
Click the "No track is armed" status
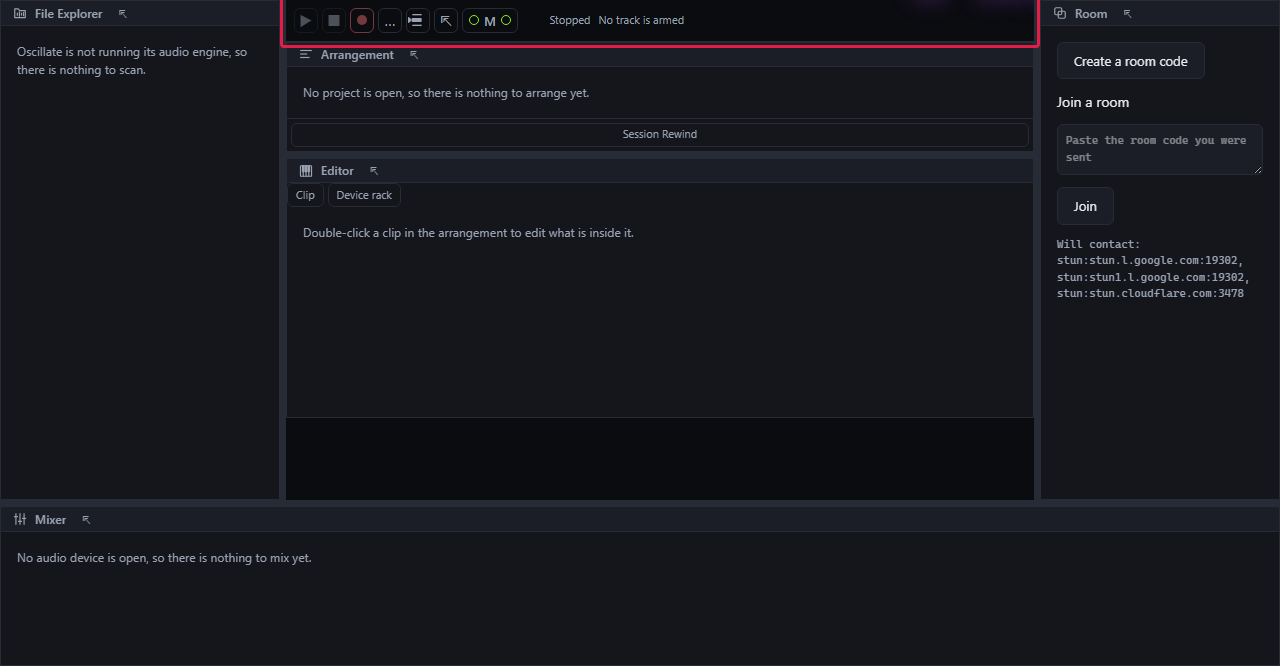coord(641,20)
